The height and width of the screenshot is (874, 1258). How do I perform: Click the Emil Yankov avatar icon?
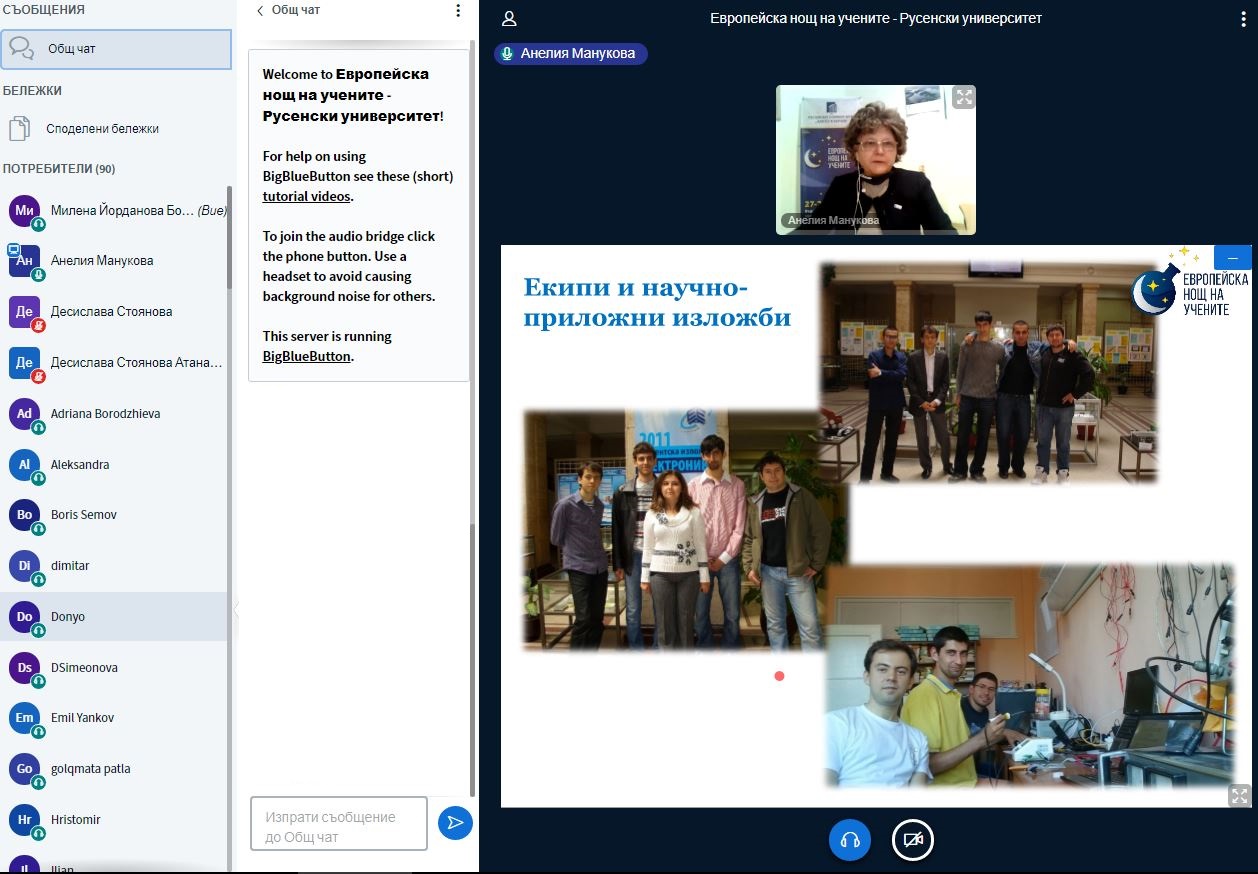pos(24,718)
